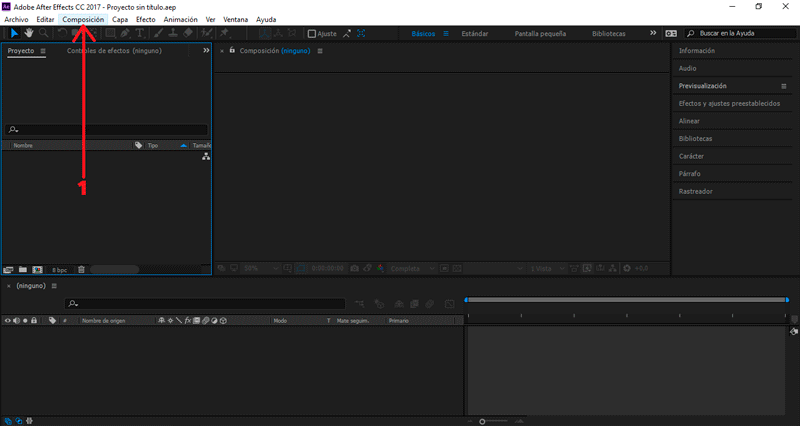Select the Rotation tool

[62, 33]
